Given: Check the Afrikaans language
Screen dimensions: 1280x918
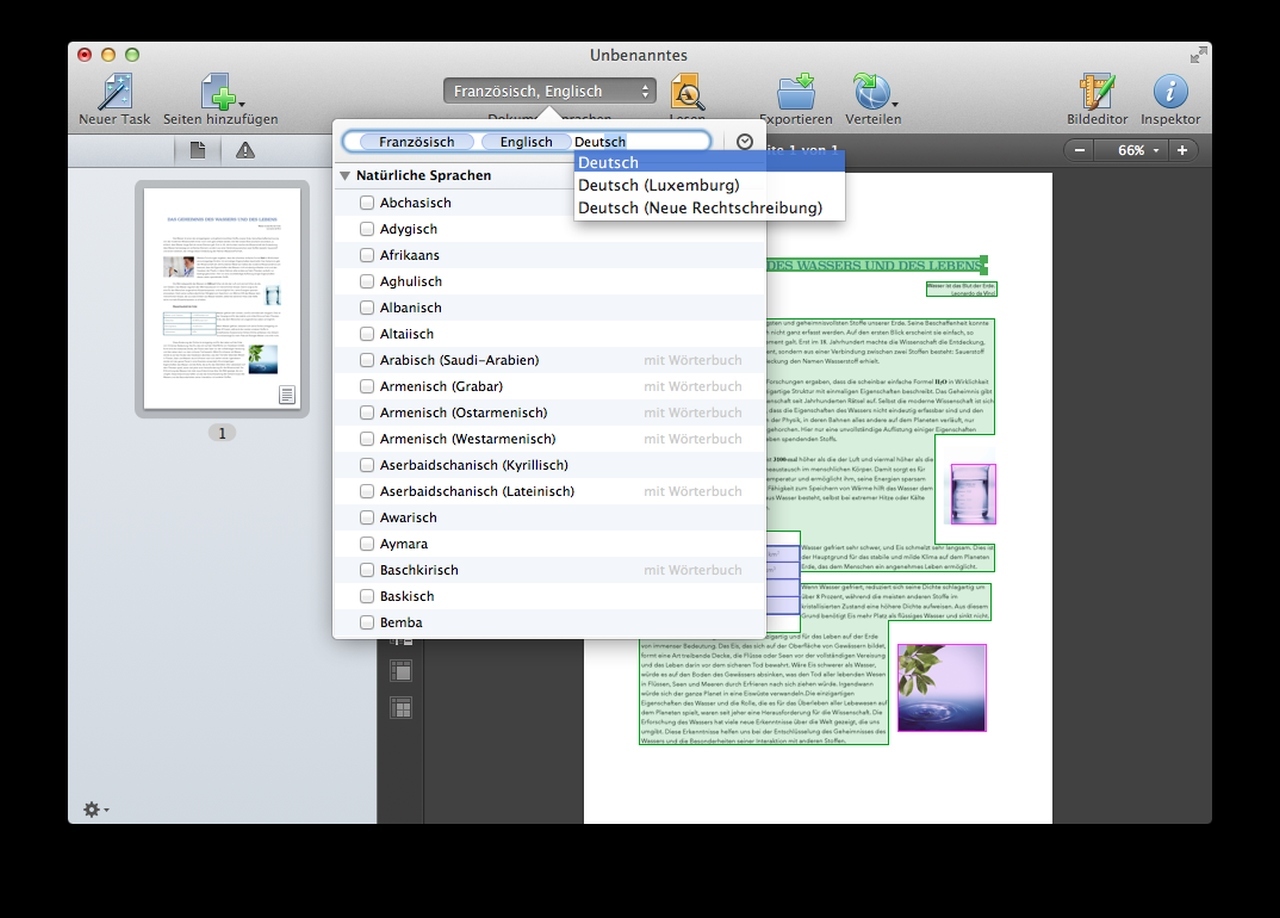Looking at the screenshot, I should pos(367,255).
